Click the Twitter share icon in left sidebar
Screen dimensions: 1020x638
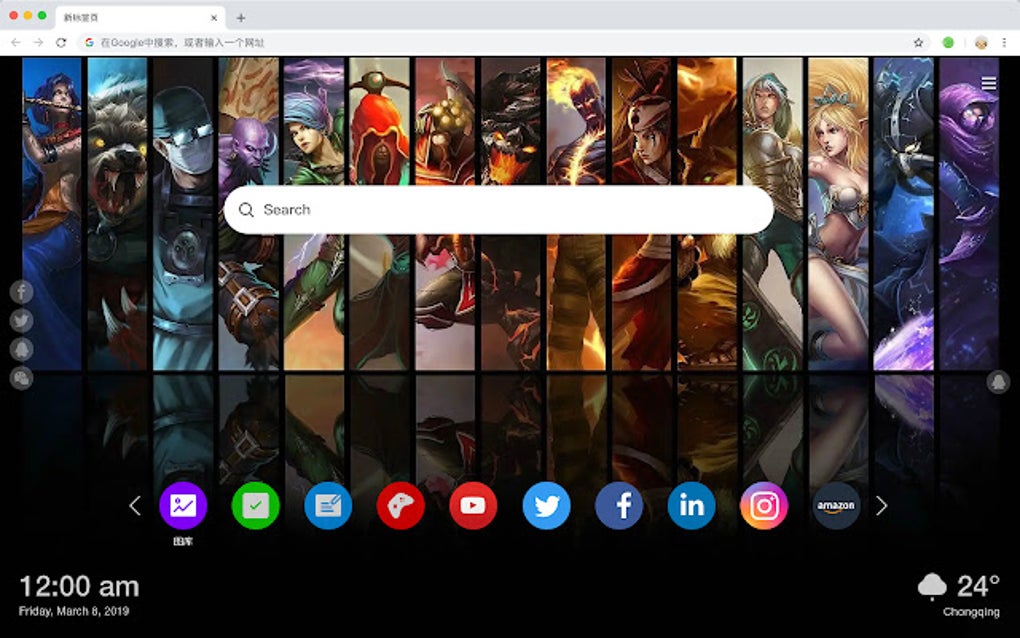[x=21, y=321]
